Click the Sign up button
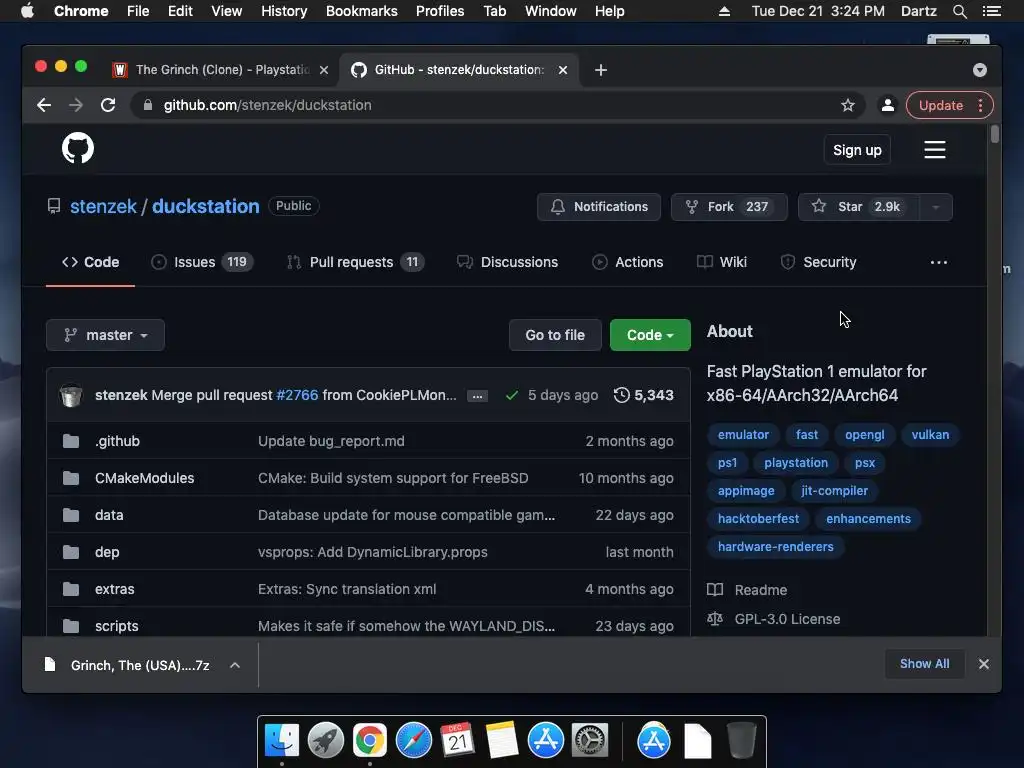 pos(857,150)
